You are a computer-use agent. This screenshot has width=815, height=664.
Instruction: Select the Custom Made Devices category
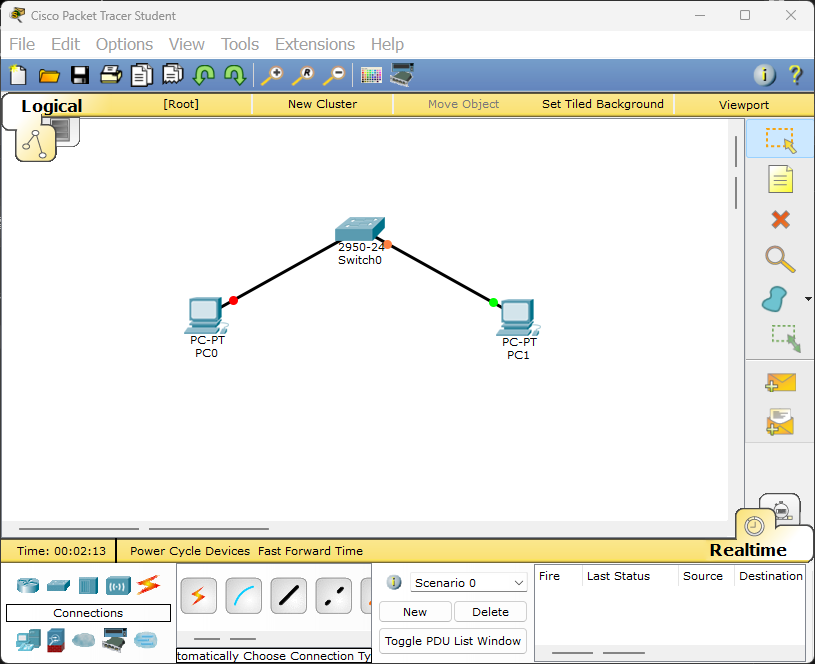(x=114, y=640)
